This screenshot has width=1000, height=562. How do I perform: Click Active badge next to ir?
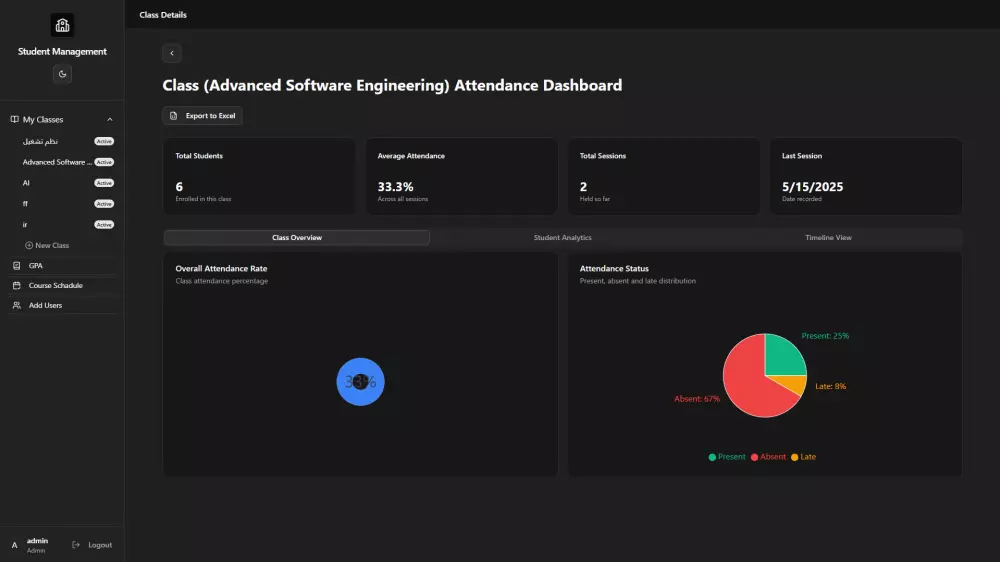(x=104, y=225)
